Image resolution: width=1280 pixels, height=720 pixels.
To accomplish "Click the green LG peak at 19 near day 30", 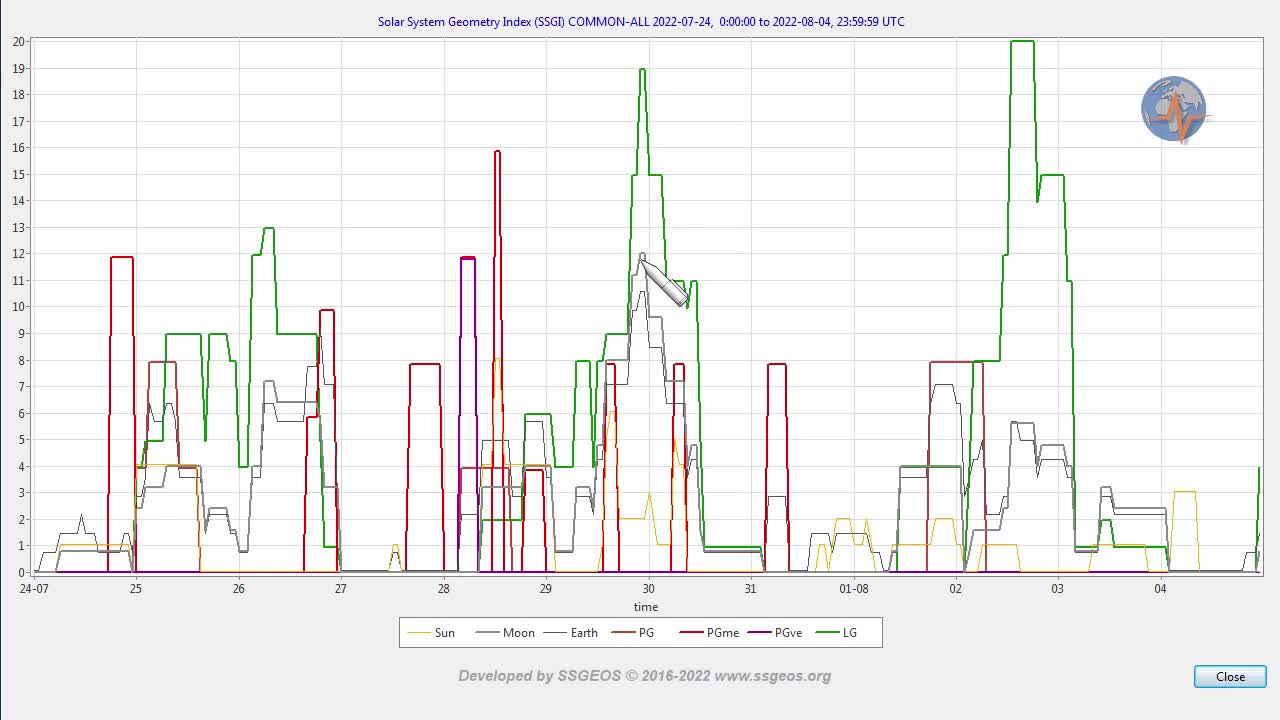I will point(642,69).
